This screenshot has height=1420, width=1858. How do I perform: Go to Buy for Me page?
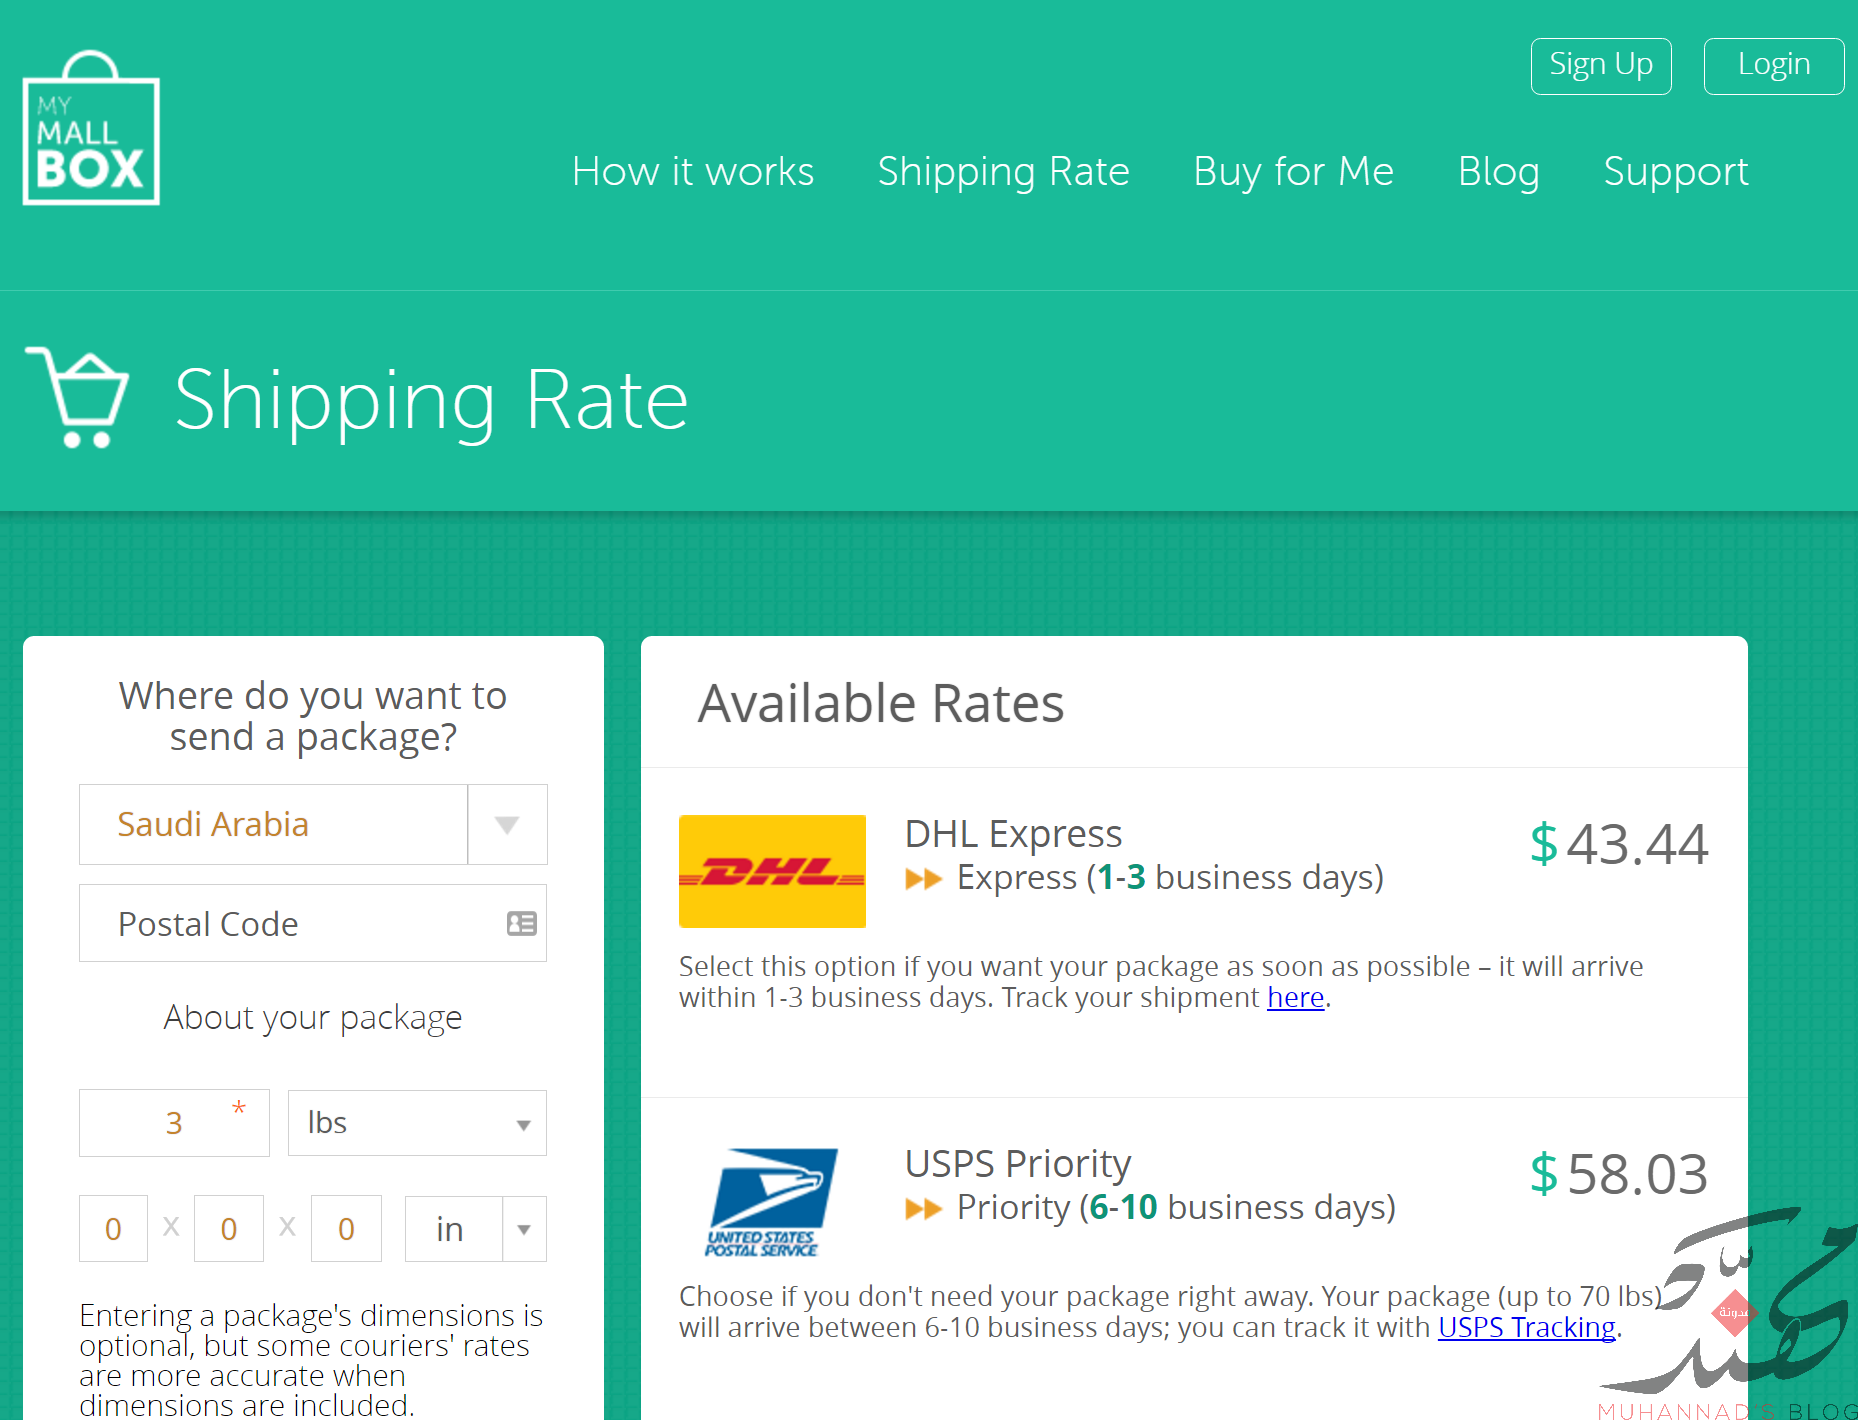pos(1293,171)
